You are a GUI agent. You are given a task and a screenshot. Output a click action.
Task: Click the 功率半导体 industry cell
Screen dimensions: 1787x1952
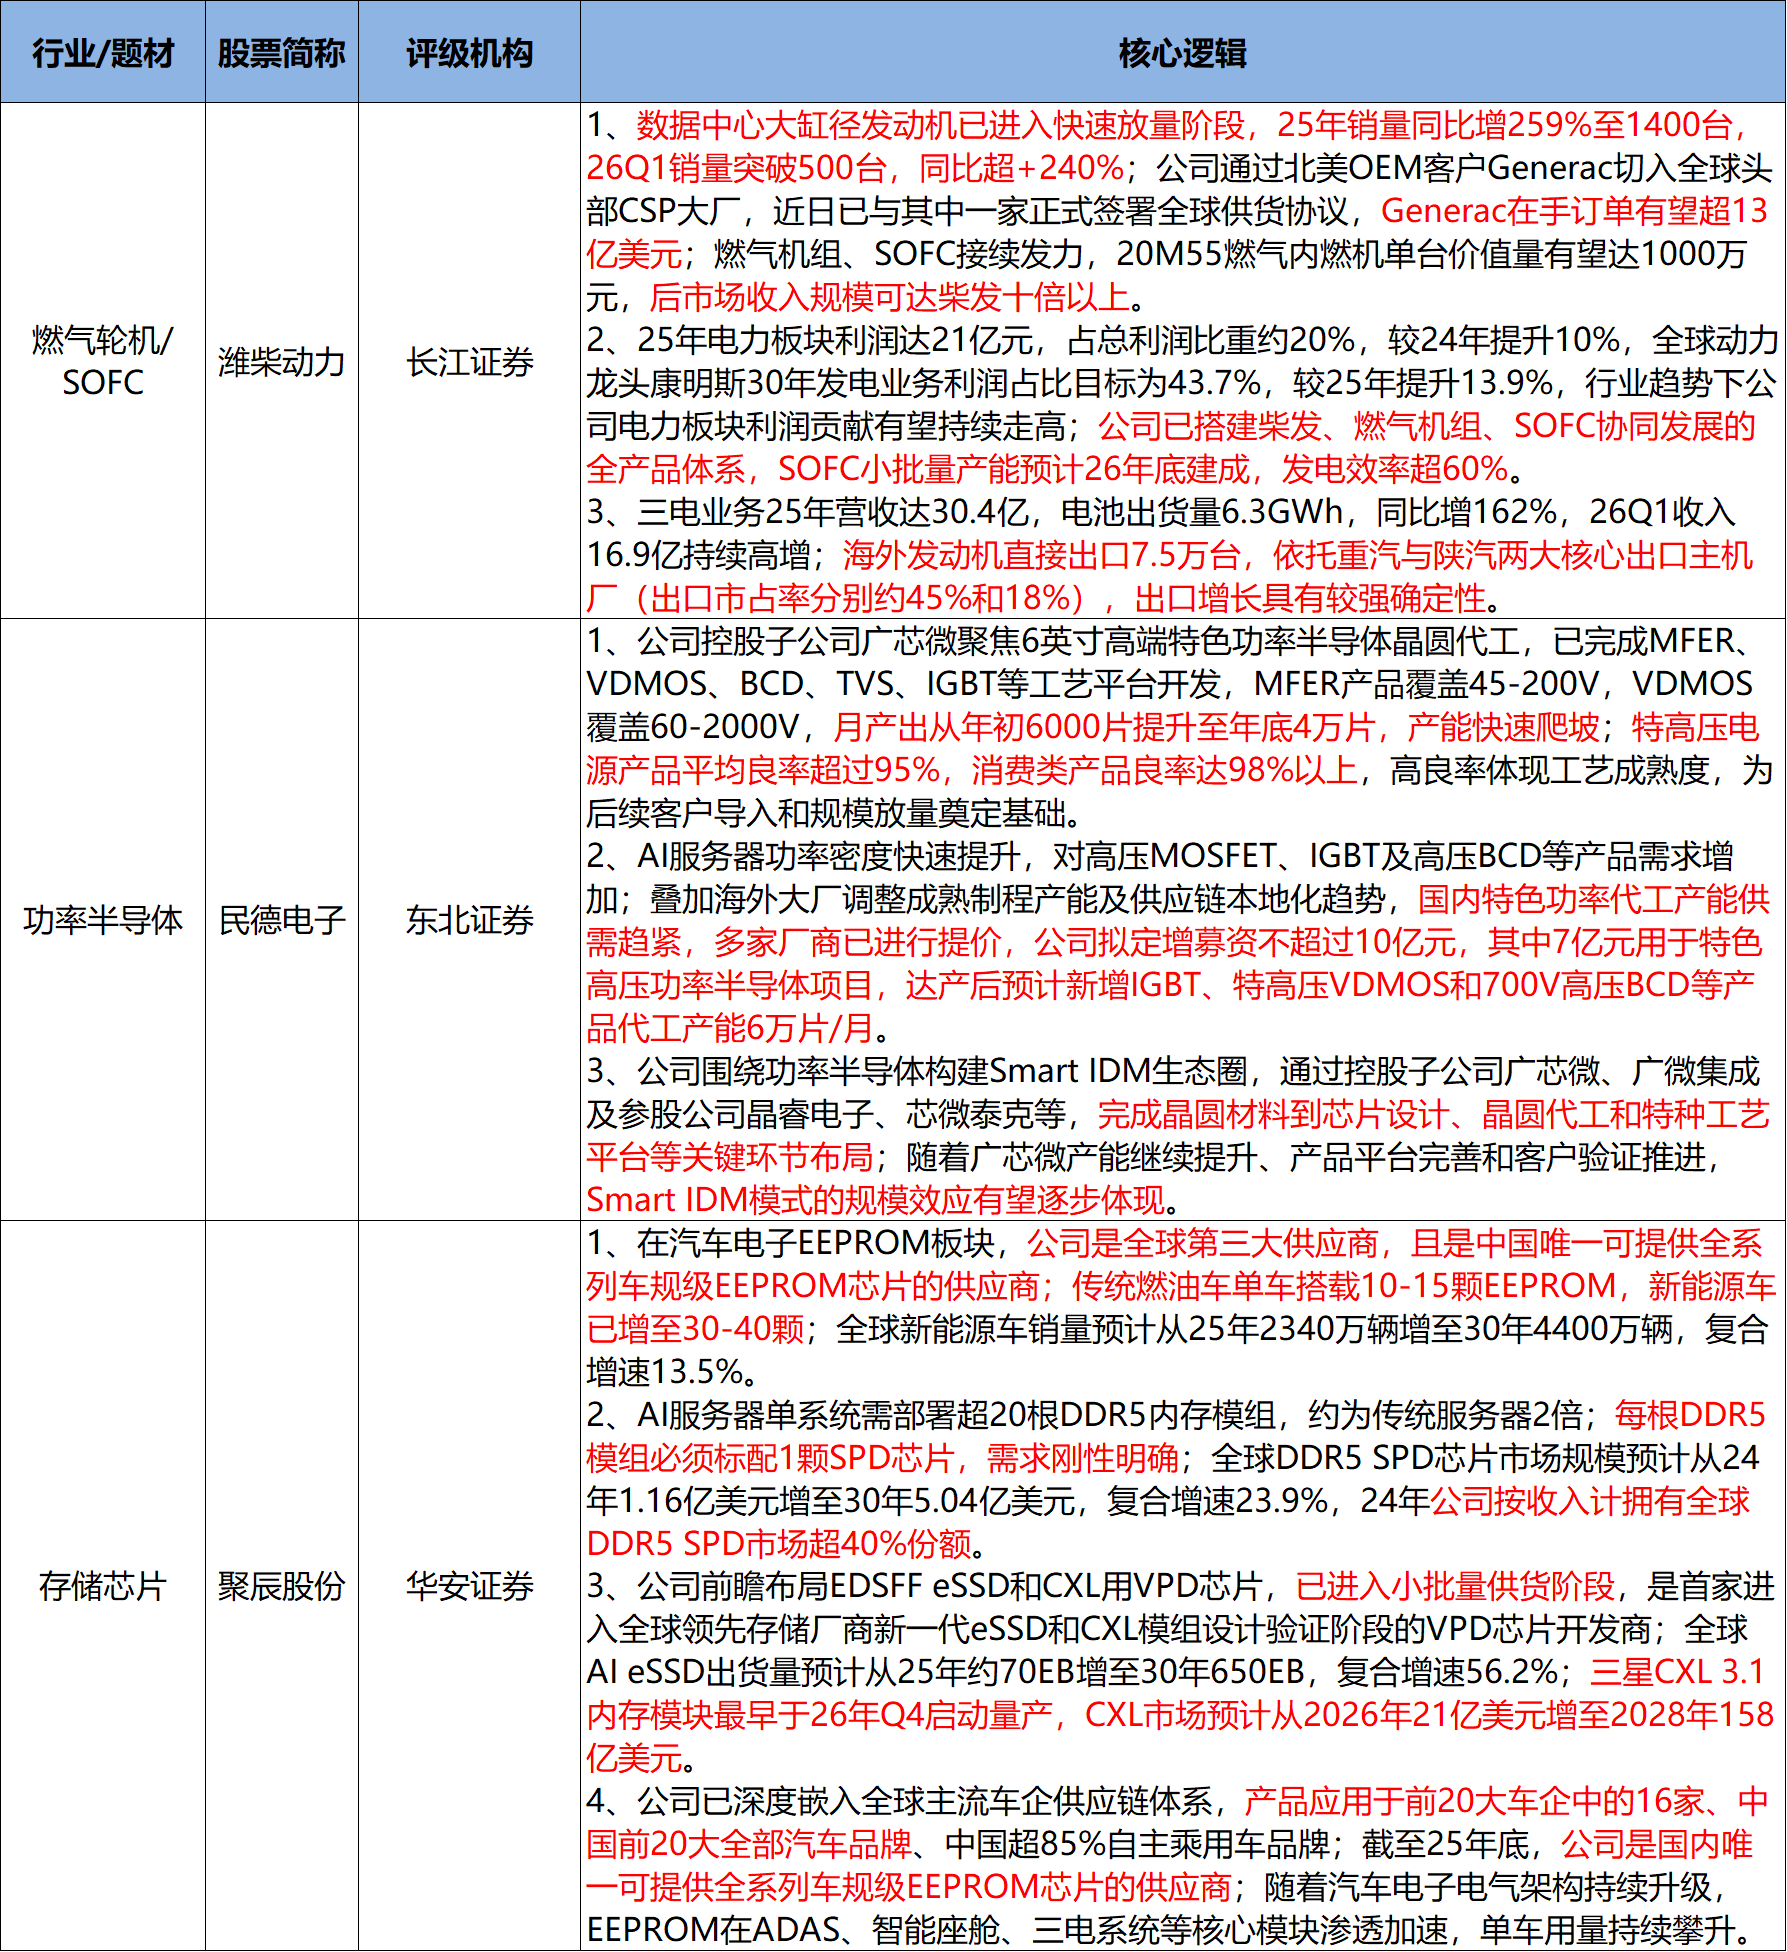click(103, 920)
